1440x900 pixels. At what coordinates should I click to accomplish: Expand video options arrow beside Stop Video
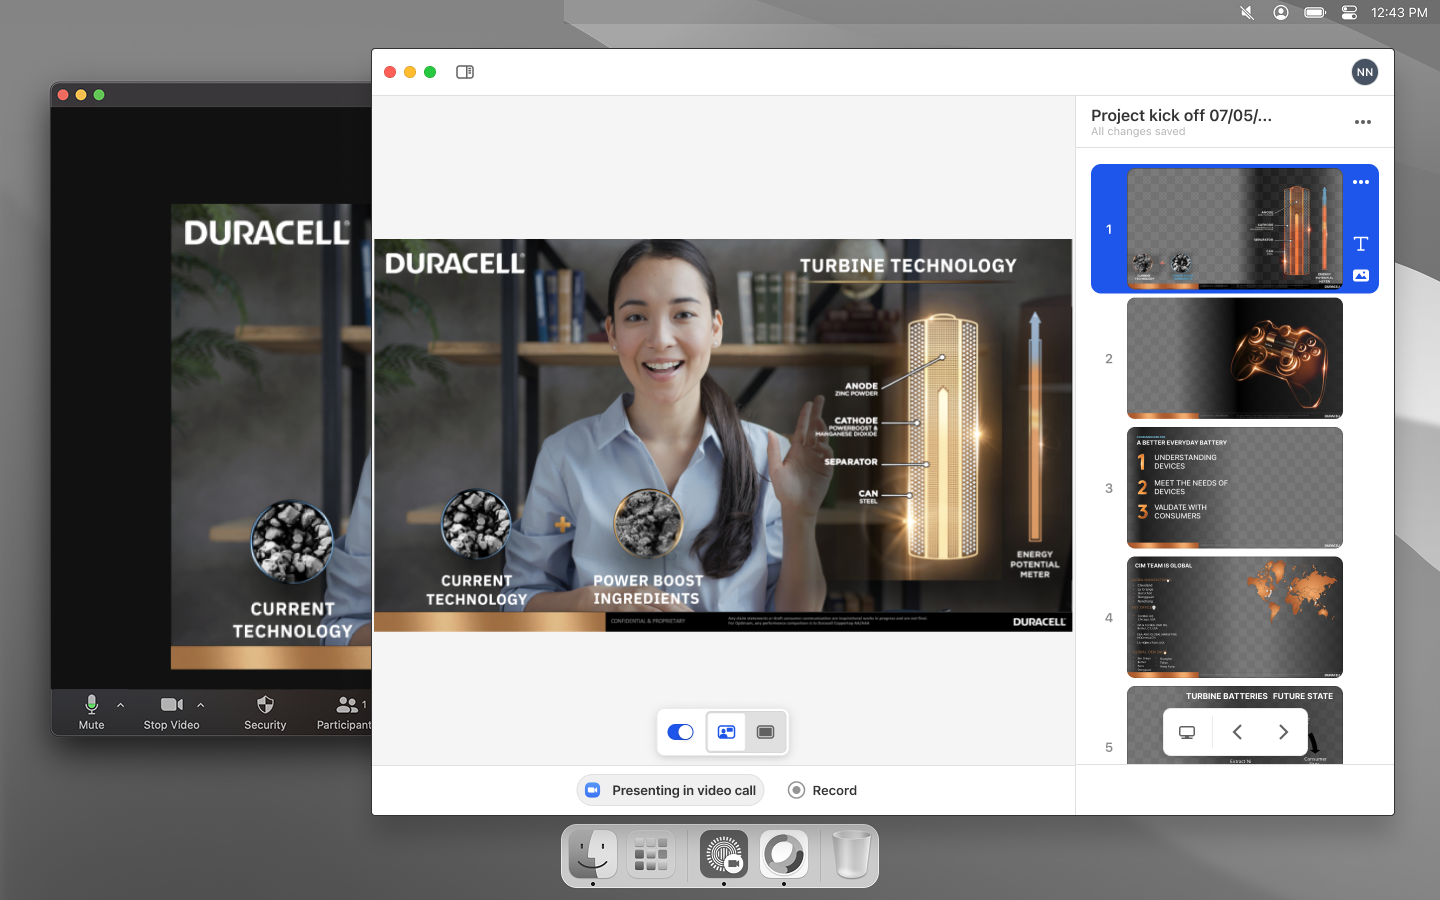pyautogui.click(x=200, y=705)
